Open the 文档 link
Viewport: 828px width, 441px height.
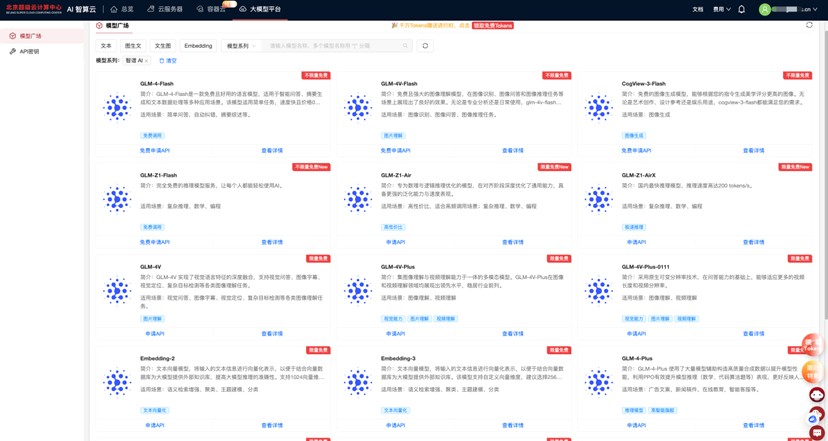tap(698, 9)
